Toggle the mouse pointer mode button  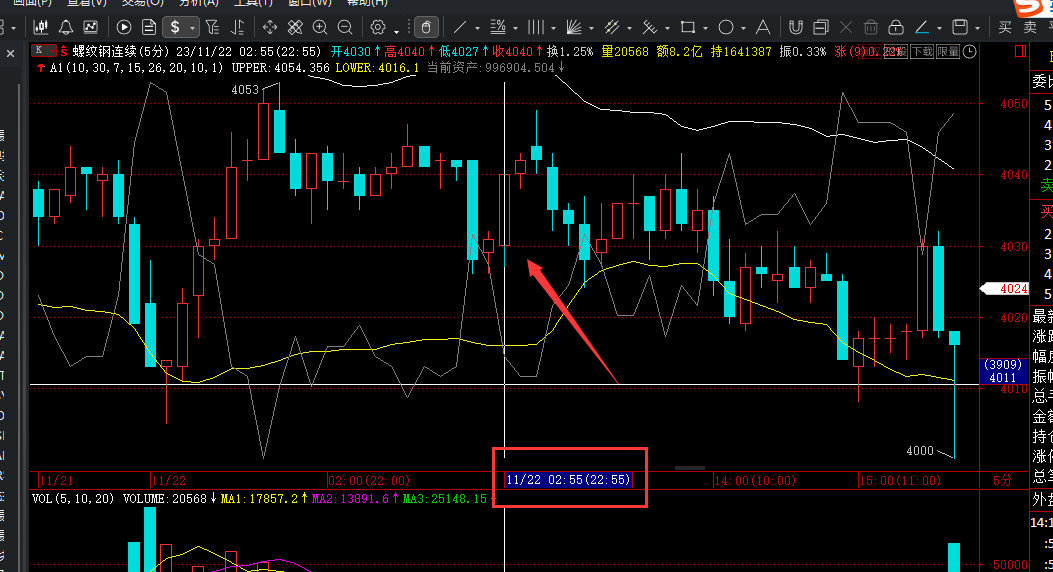[426, 28]
